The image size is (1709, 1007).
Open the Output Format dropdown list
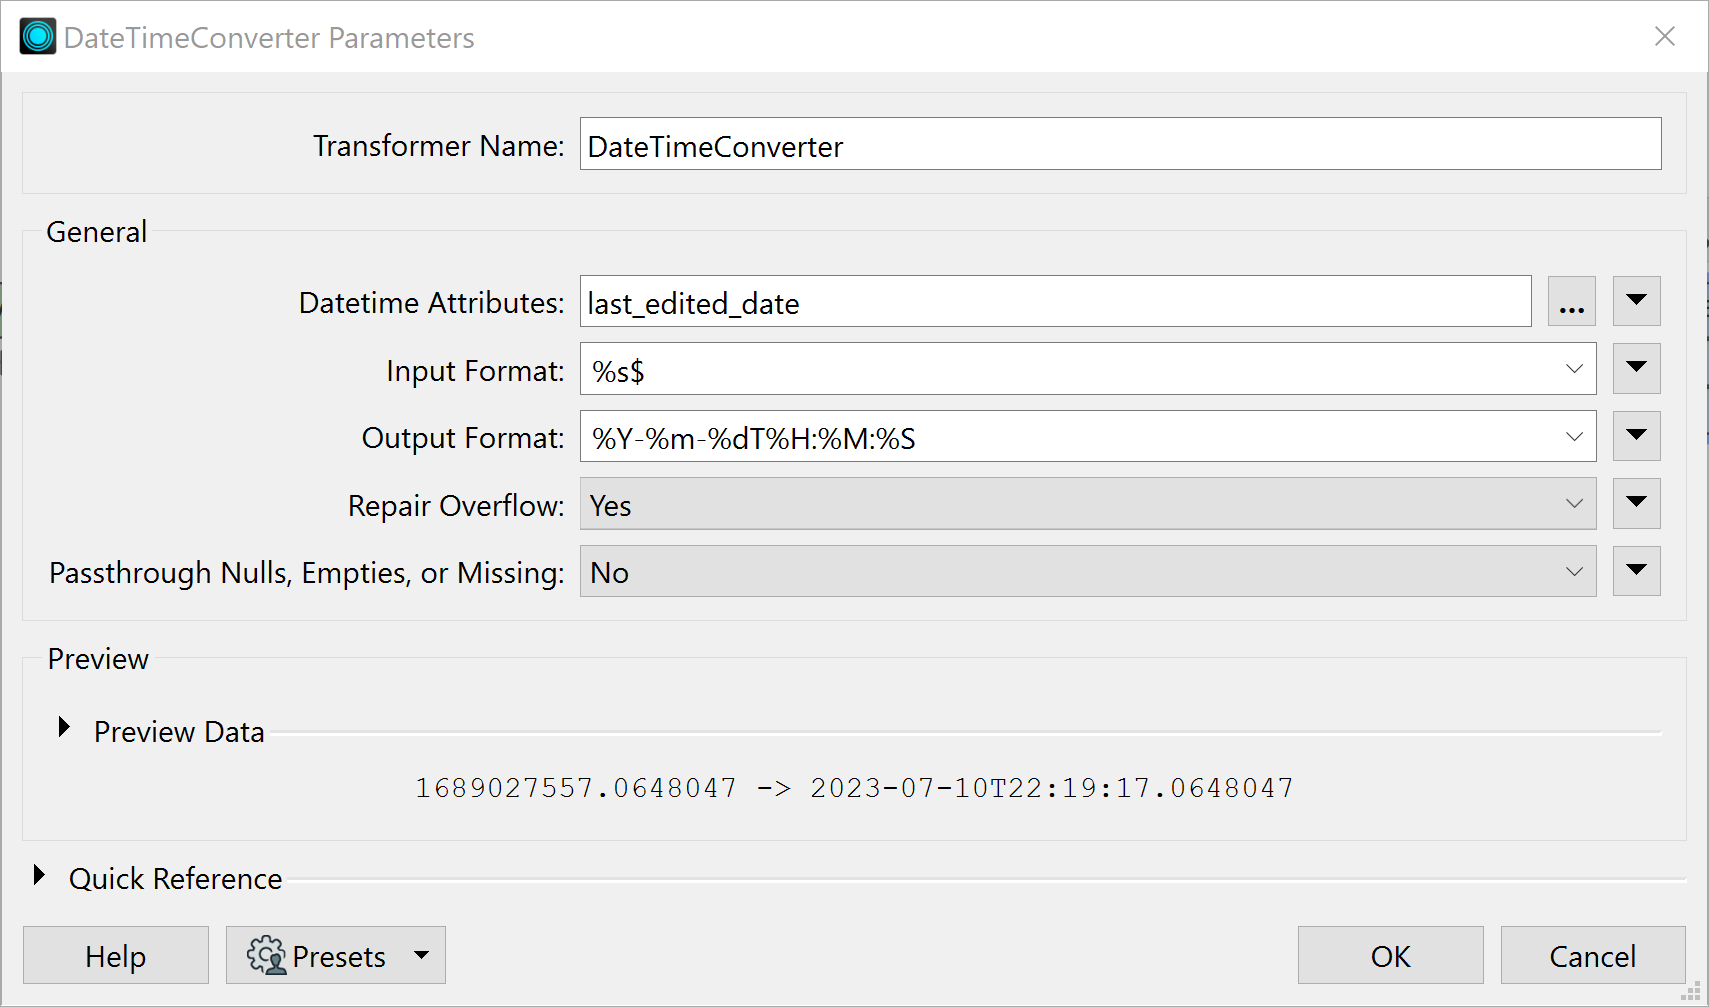pyautogui.click(x=1575, y=436)
